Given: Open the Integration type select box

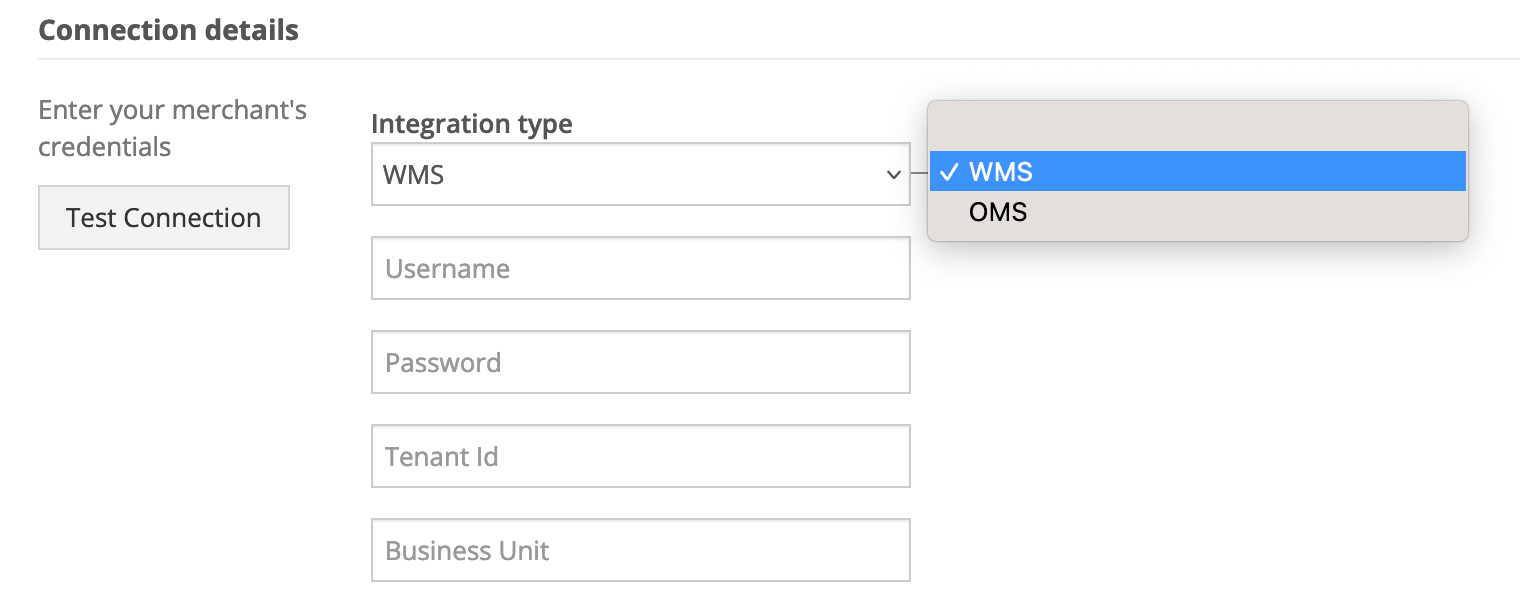Looking at the screenshot, I should coord(640,175).
